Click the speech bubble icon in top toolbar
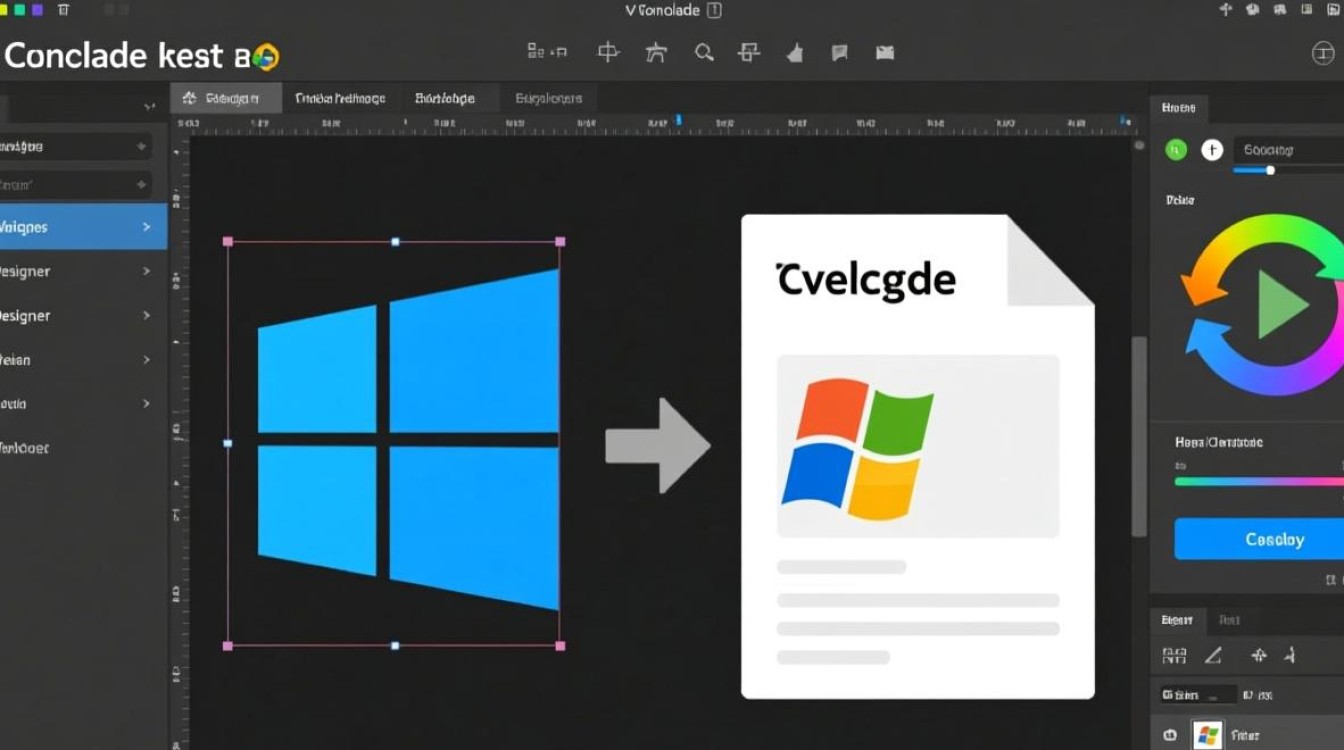1344x750 pixels. (840, 53)
